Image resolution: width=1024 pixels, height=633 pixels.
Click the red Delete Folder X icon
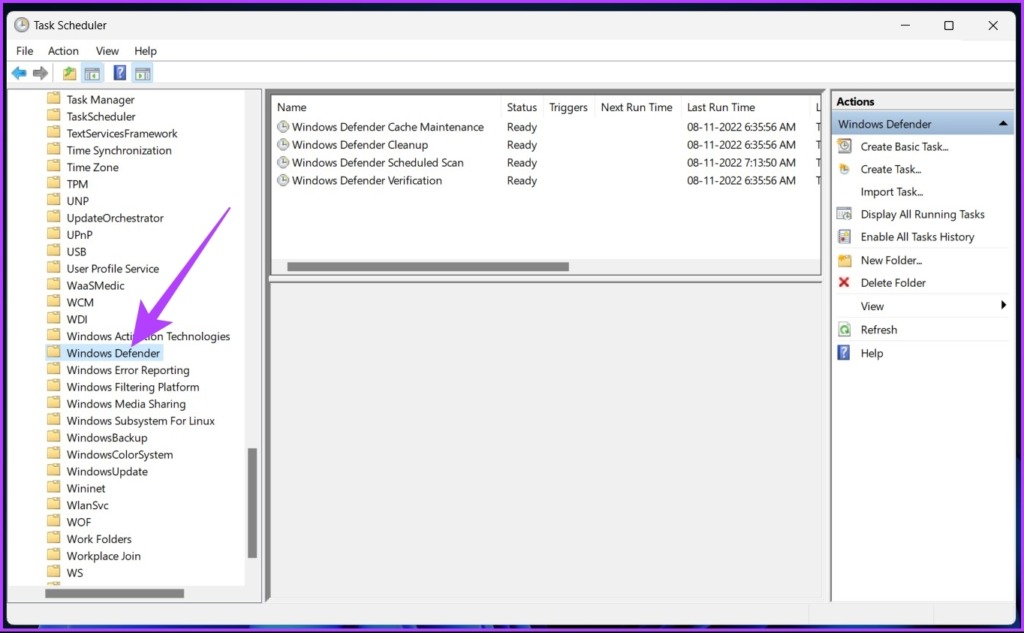click(x=844, y=282)
